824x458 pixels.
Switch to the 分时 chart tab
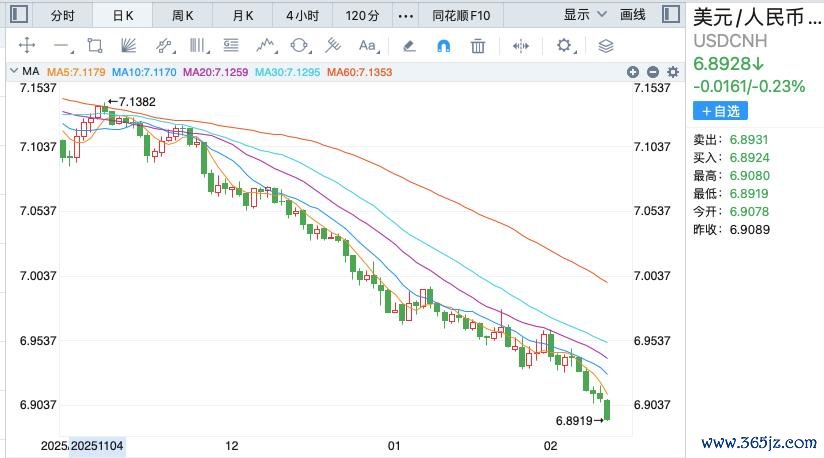[x=63, y=16]
